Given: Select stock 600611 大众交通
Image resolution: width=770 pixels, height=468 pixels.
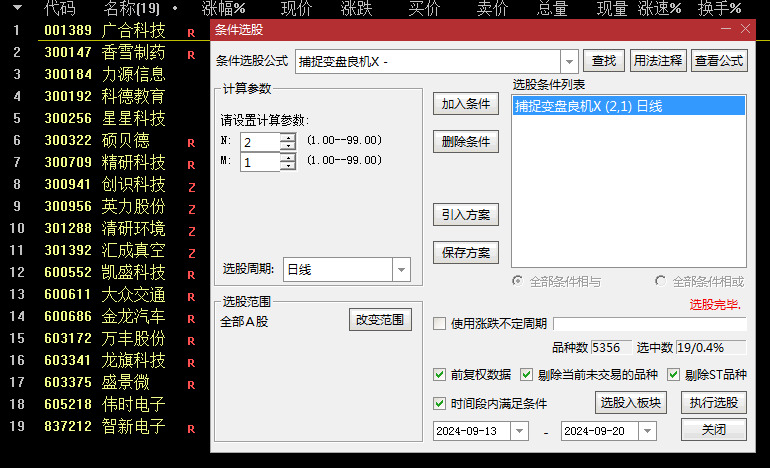Looking at the screenshot, I should [x=105, y=294].
